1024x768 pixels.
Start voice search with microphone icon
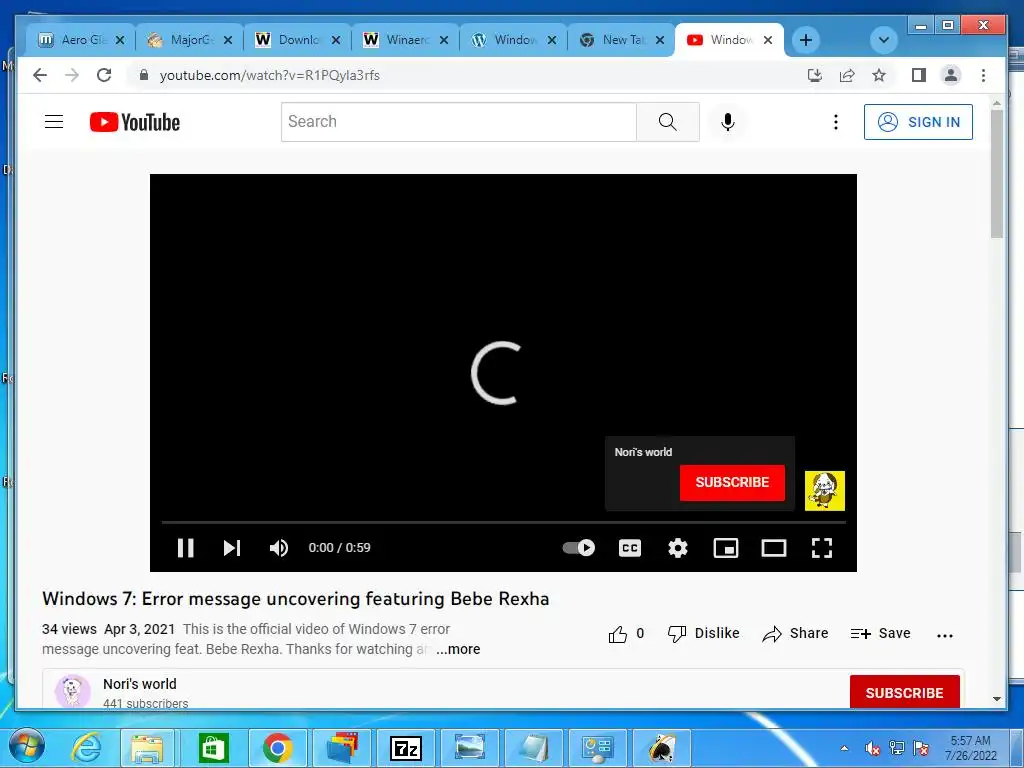(728, 122)
